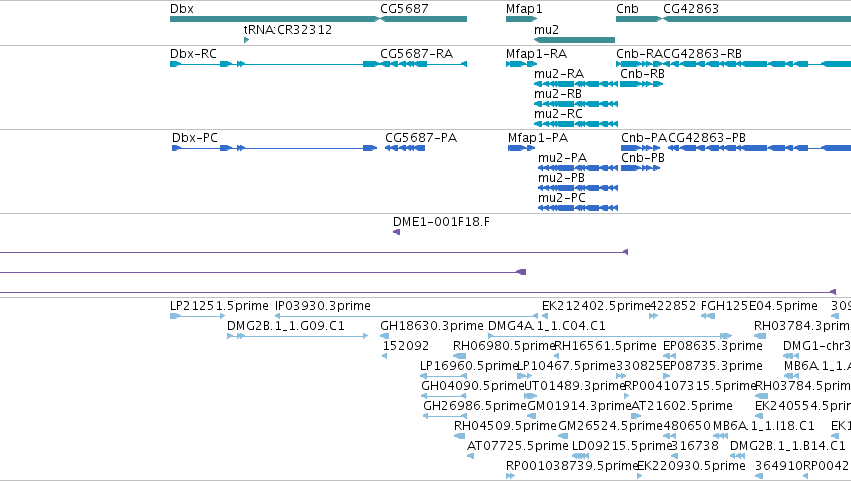Screen dimensions: 851x481
Task: Select the mu2-RC transcript label
Action: 558,114
